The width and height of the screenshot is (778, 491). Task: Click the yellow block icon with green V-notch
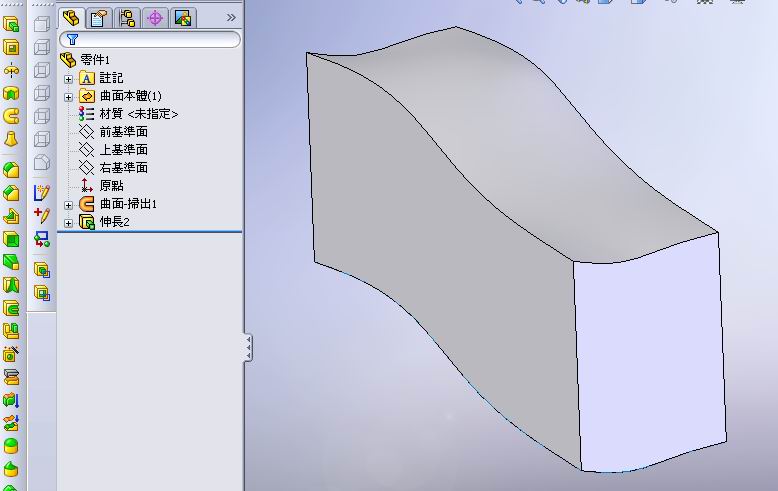[11, 285]
